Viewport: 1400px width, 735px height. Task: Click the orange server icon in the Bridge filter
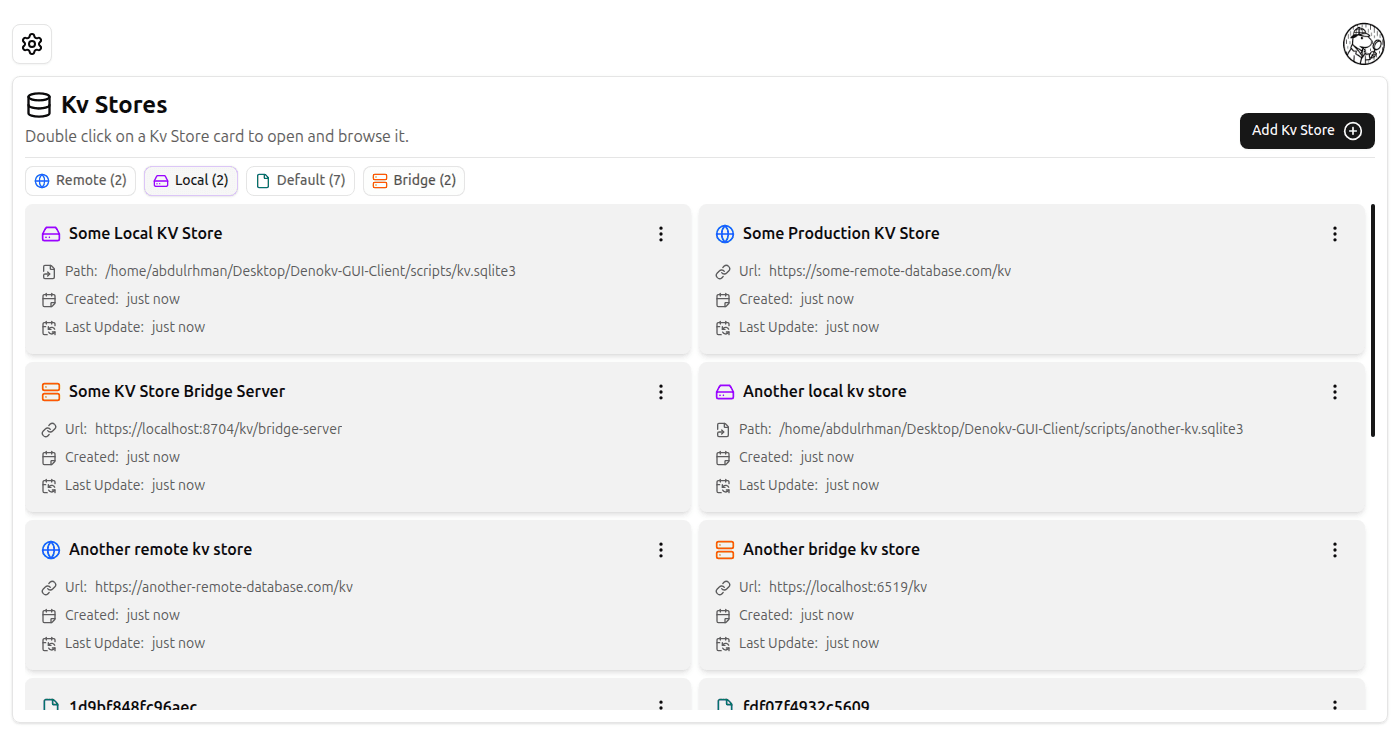pyautogui.click(x=380, y=181)
